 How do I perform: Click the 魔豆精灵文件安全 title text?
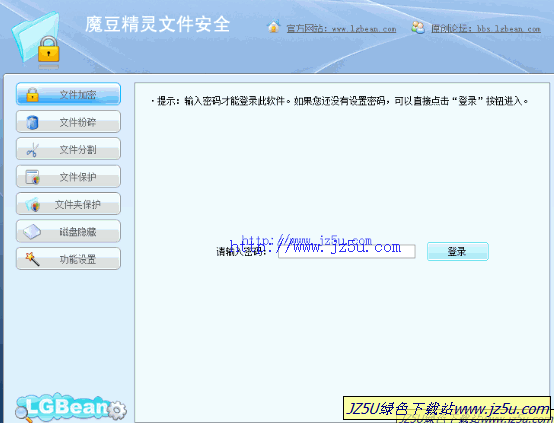[158, 24]
